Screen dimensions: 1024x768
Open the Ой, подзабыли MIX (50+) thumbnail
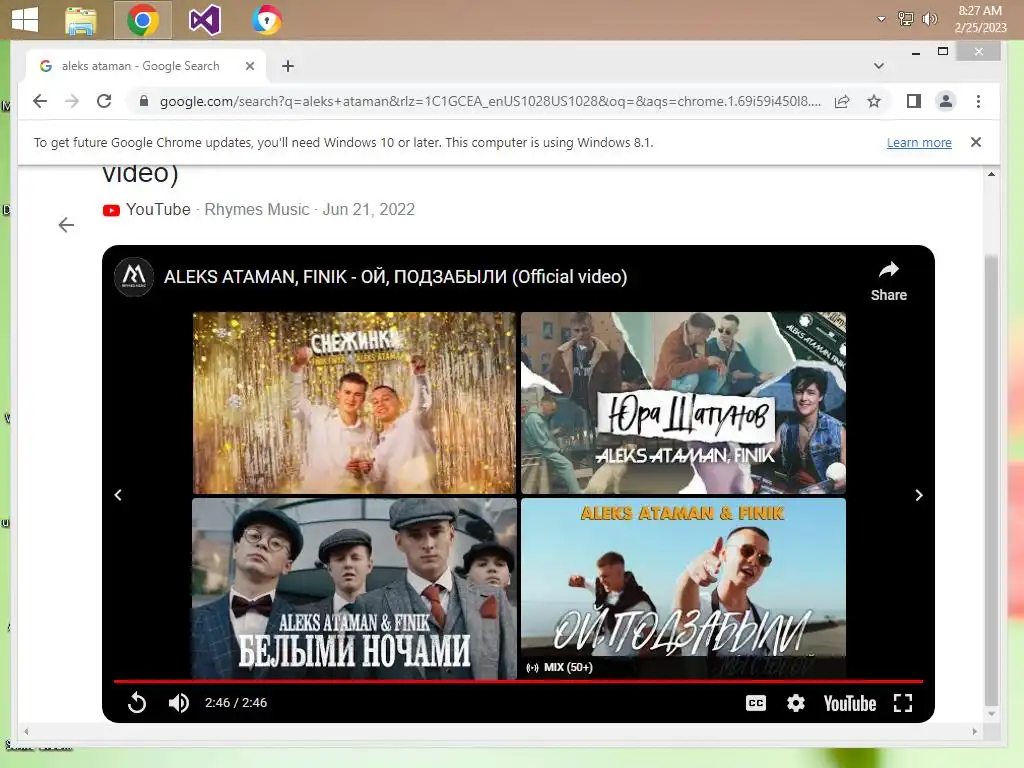(683, 588)
